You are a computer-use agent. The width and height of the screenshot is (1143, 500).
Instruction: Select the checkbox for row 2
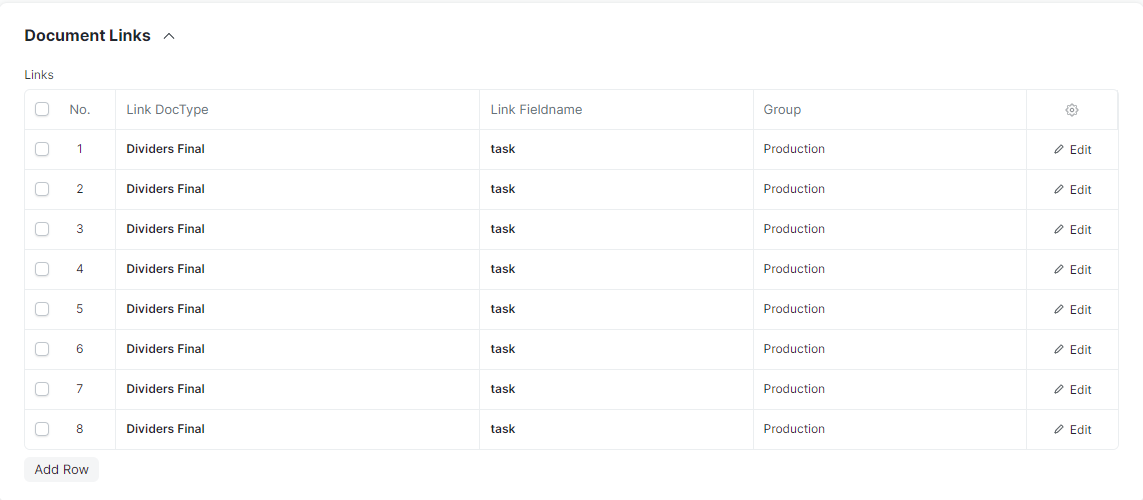coord(42,189)
